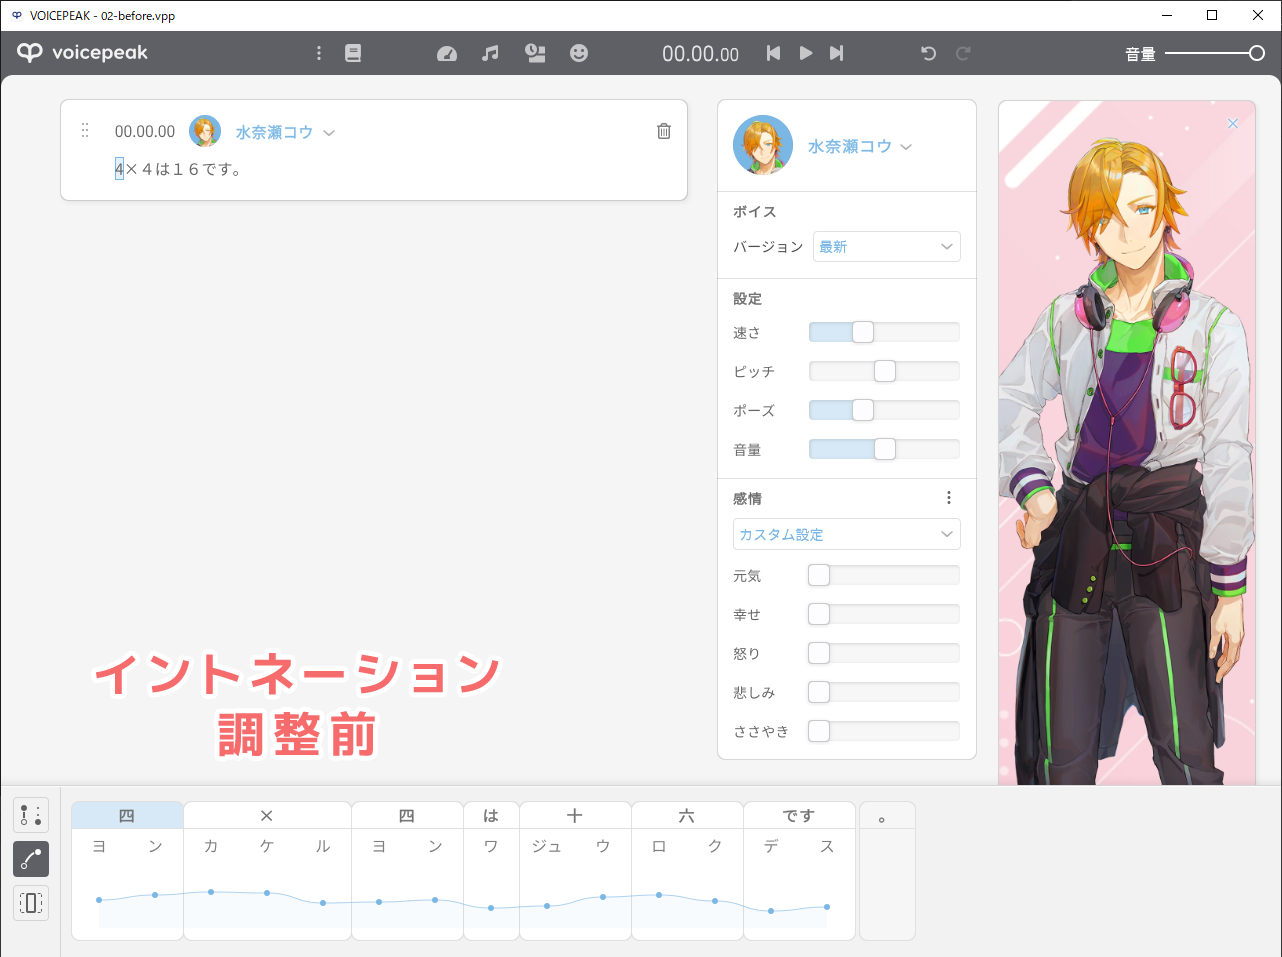Click the text line 4×4は16です。
1282x957 pixels.
[x=178, y=169]
